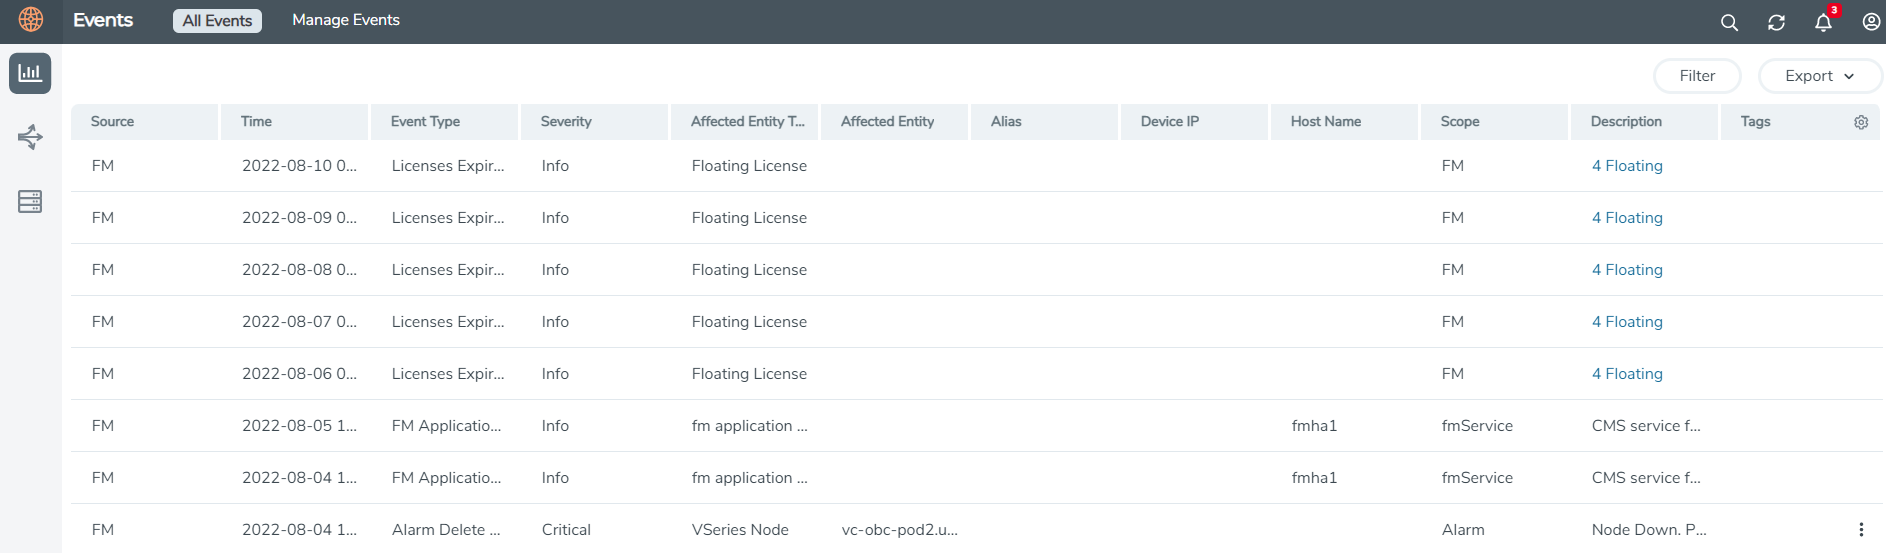The height and width of the screenshot is (553, 1886).
Task: Open the inventory server sidebar icon
Action: click(30, 201)
